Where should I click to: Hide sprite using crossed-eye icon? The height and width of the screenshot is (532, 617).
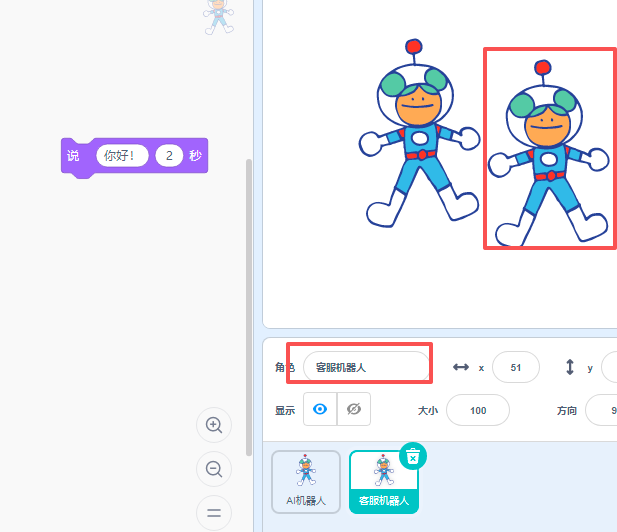pos(354,409)
